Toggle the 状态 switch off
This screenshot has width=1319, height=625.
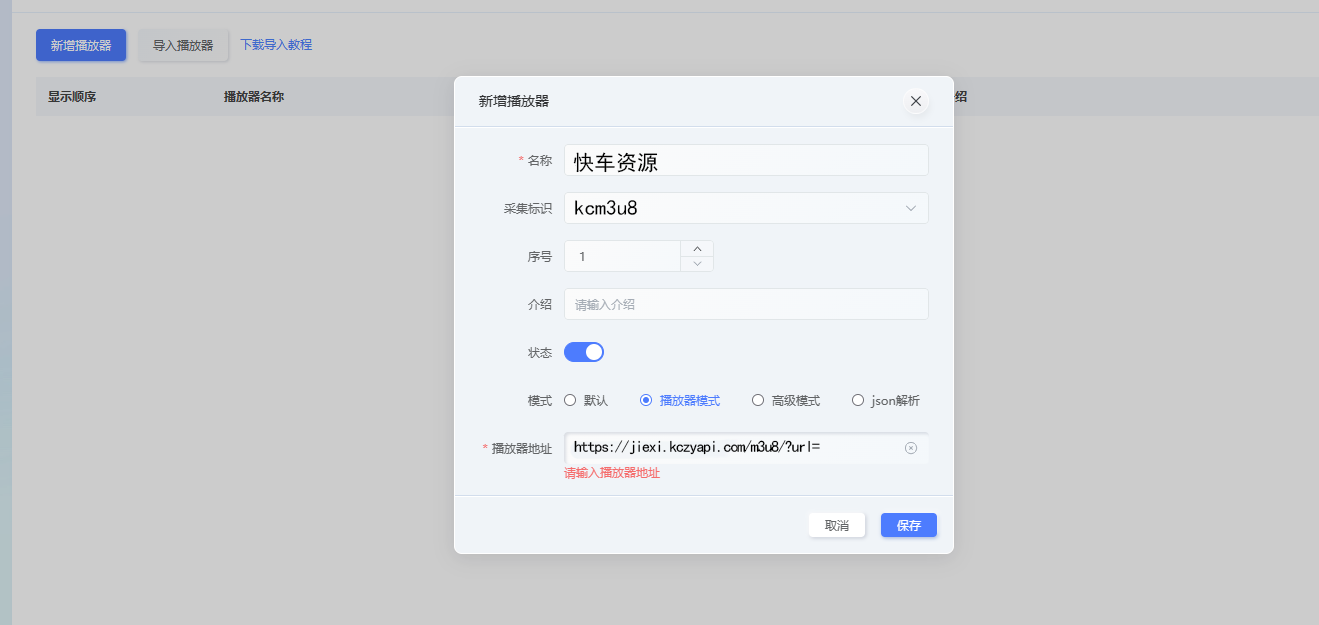[584, 352]
